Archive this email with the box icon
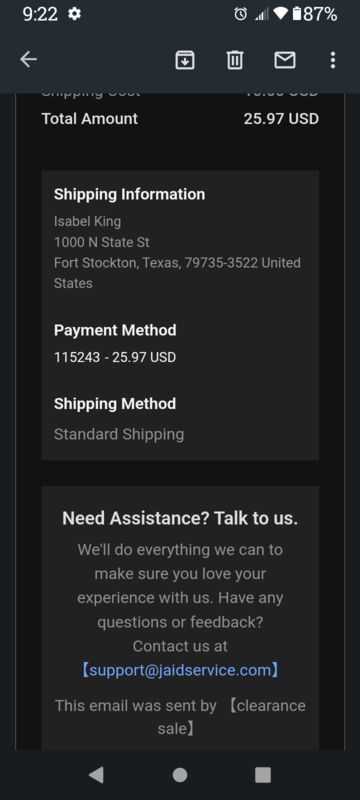Screen dimensions: 360x800 185,60
